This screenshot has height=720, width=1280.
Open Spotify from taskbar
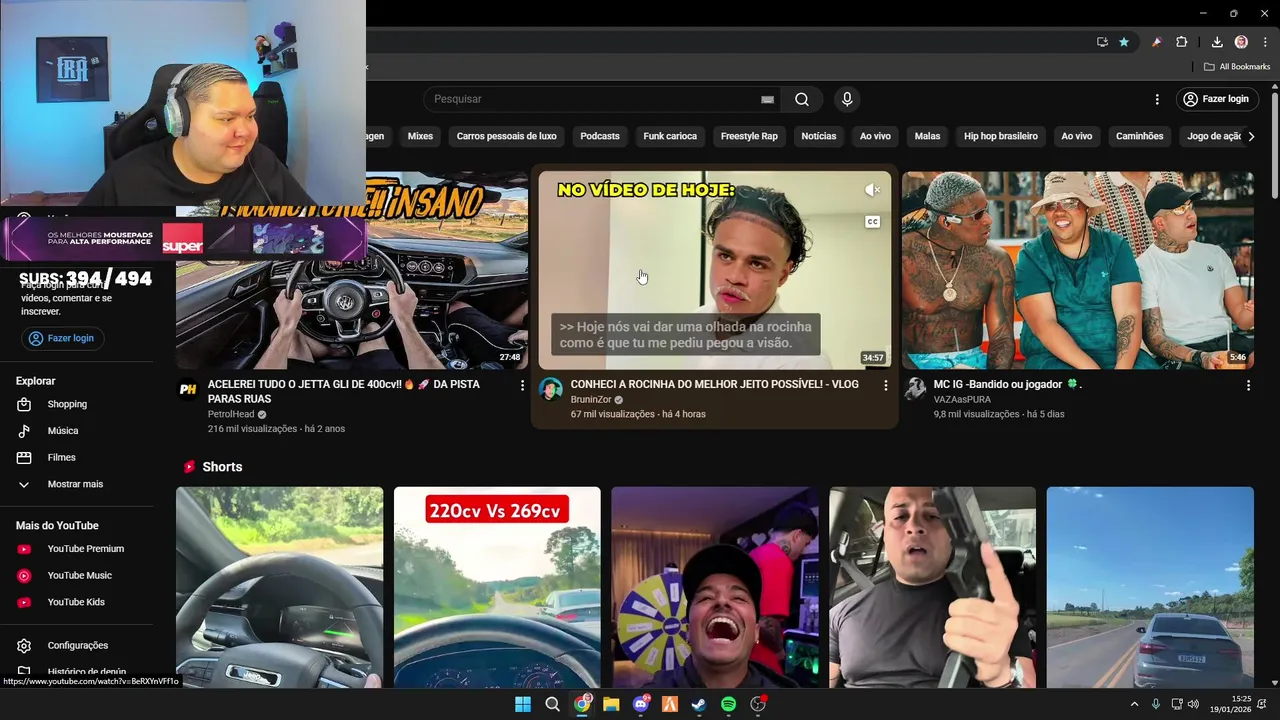pyautogui.click(x=728, y=704)
